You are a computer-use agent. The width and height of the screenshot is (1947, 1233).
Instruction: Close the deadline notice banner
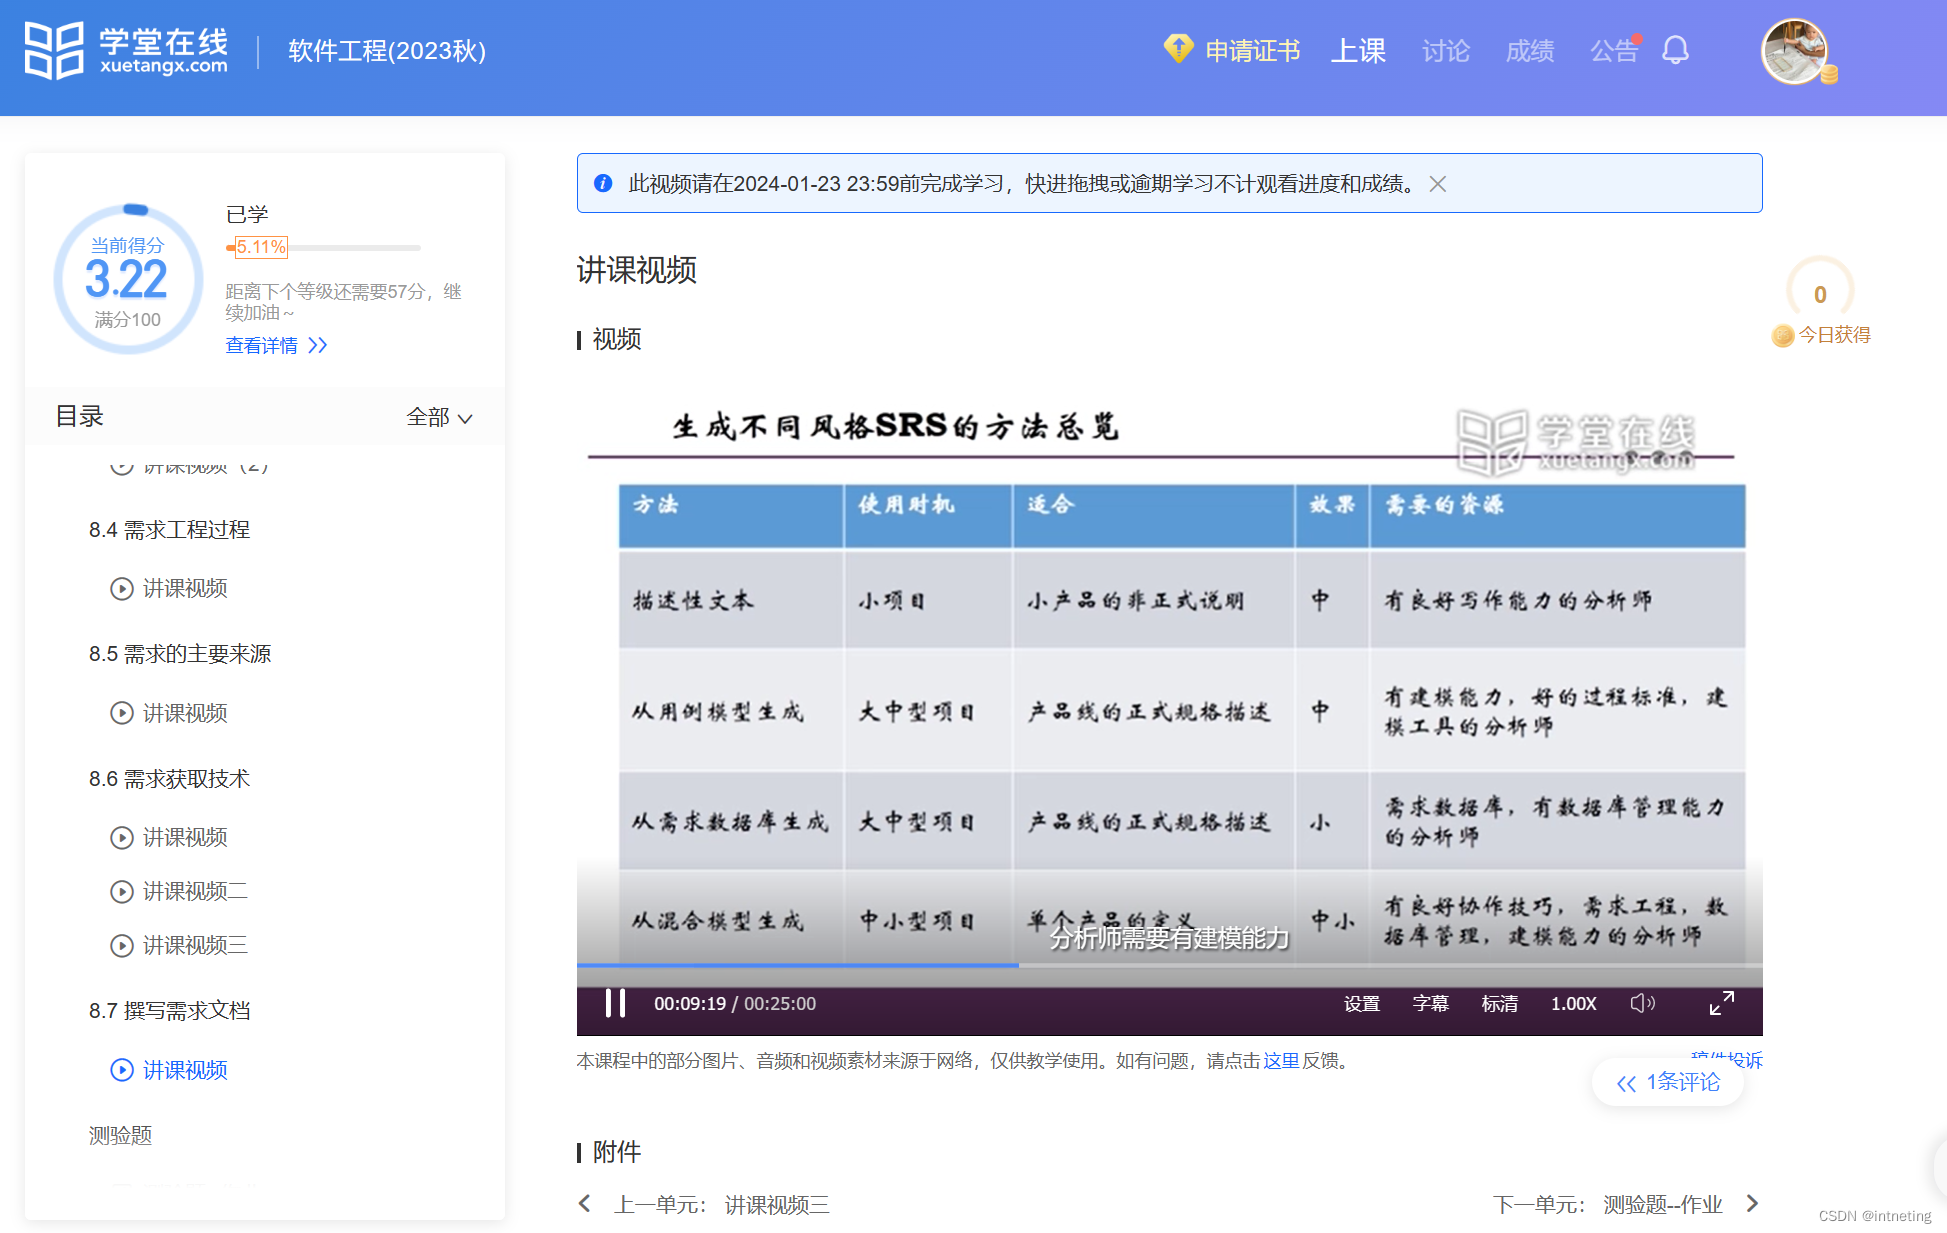pyautogui.click(x=1437, y=184)
